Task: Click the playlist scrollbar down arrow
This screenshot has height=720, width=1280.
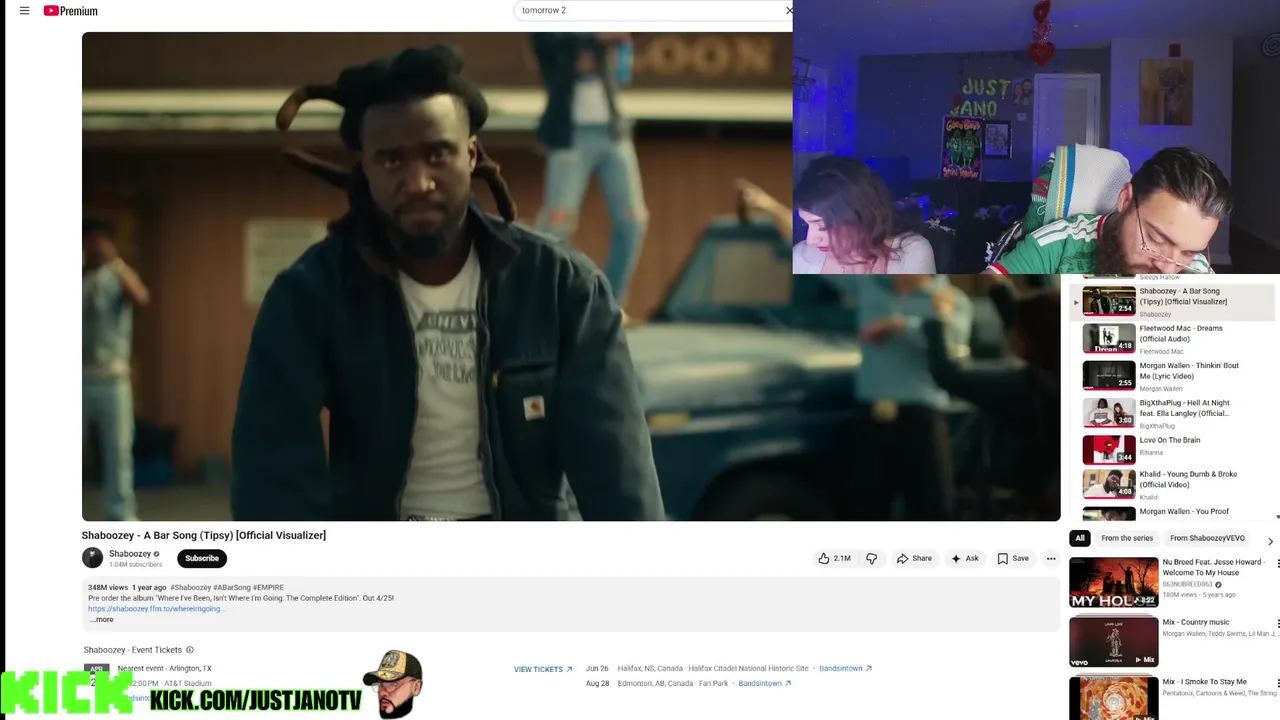Action: pos(1277,517)
